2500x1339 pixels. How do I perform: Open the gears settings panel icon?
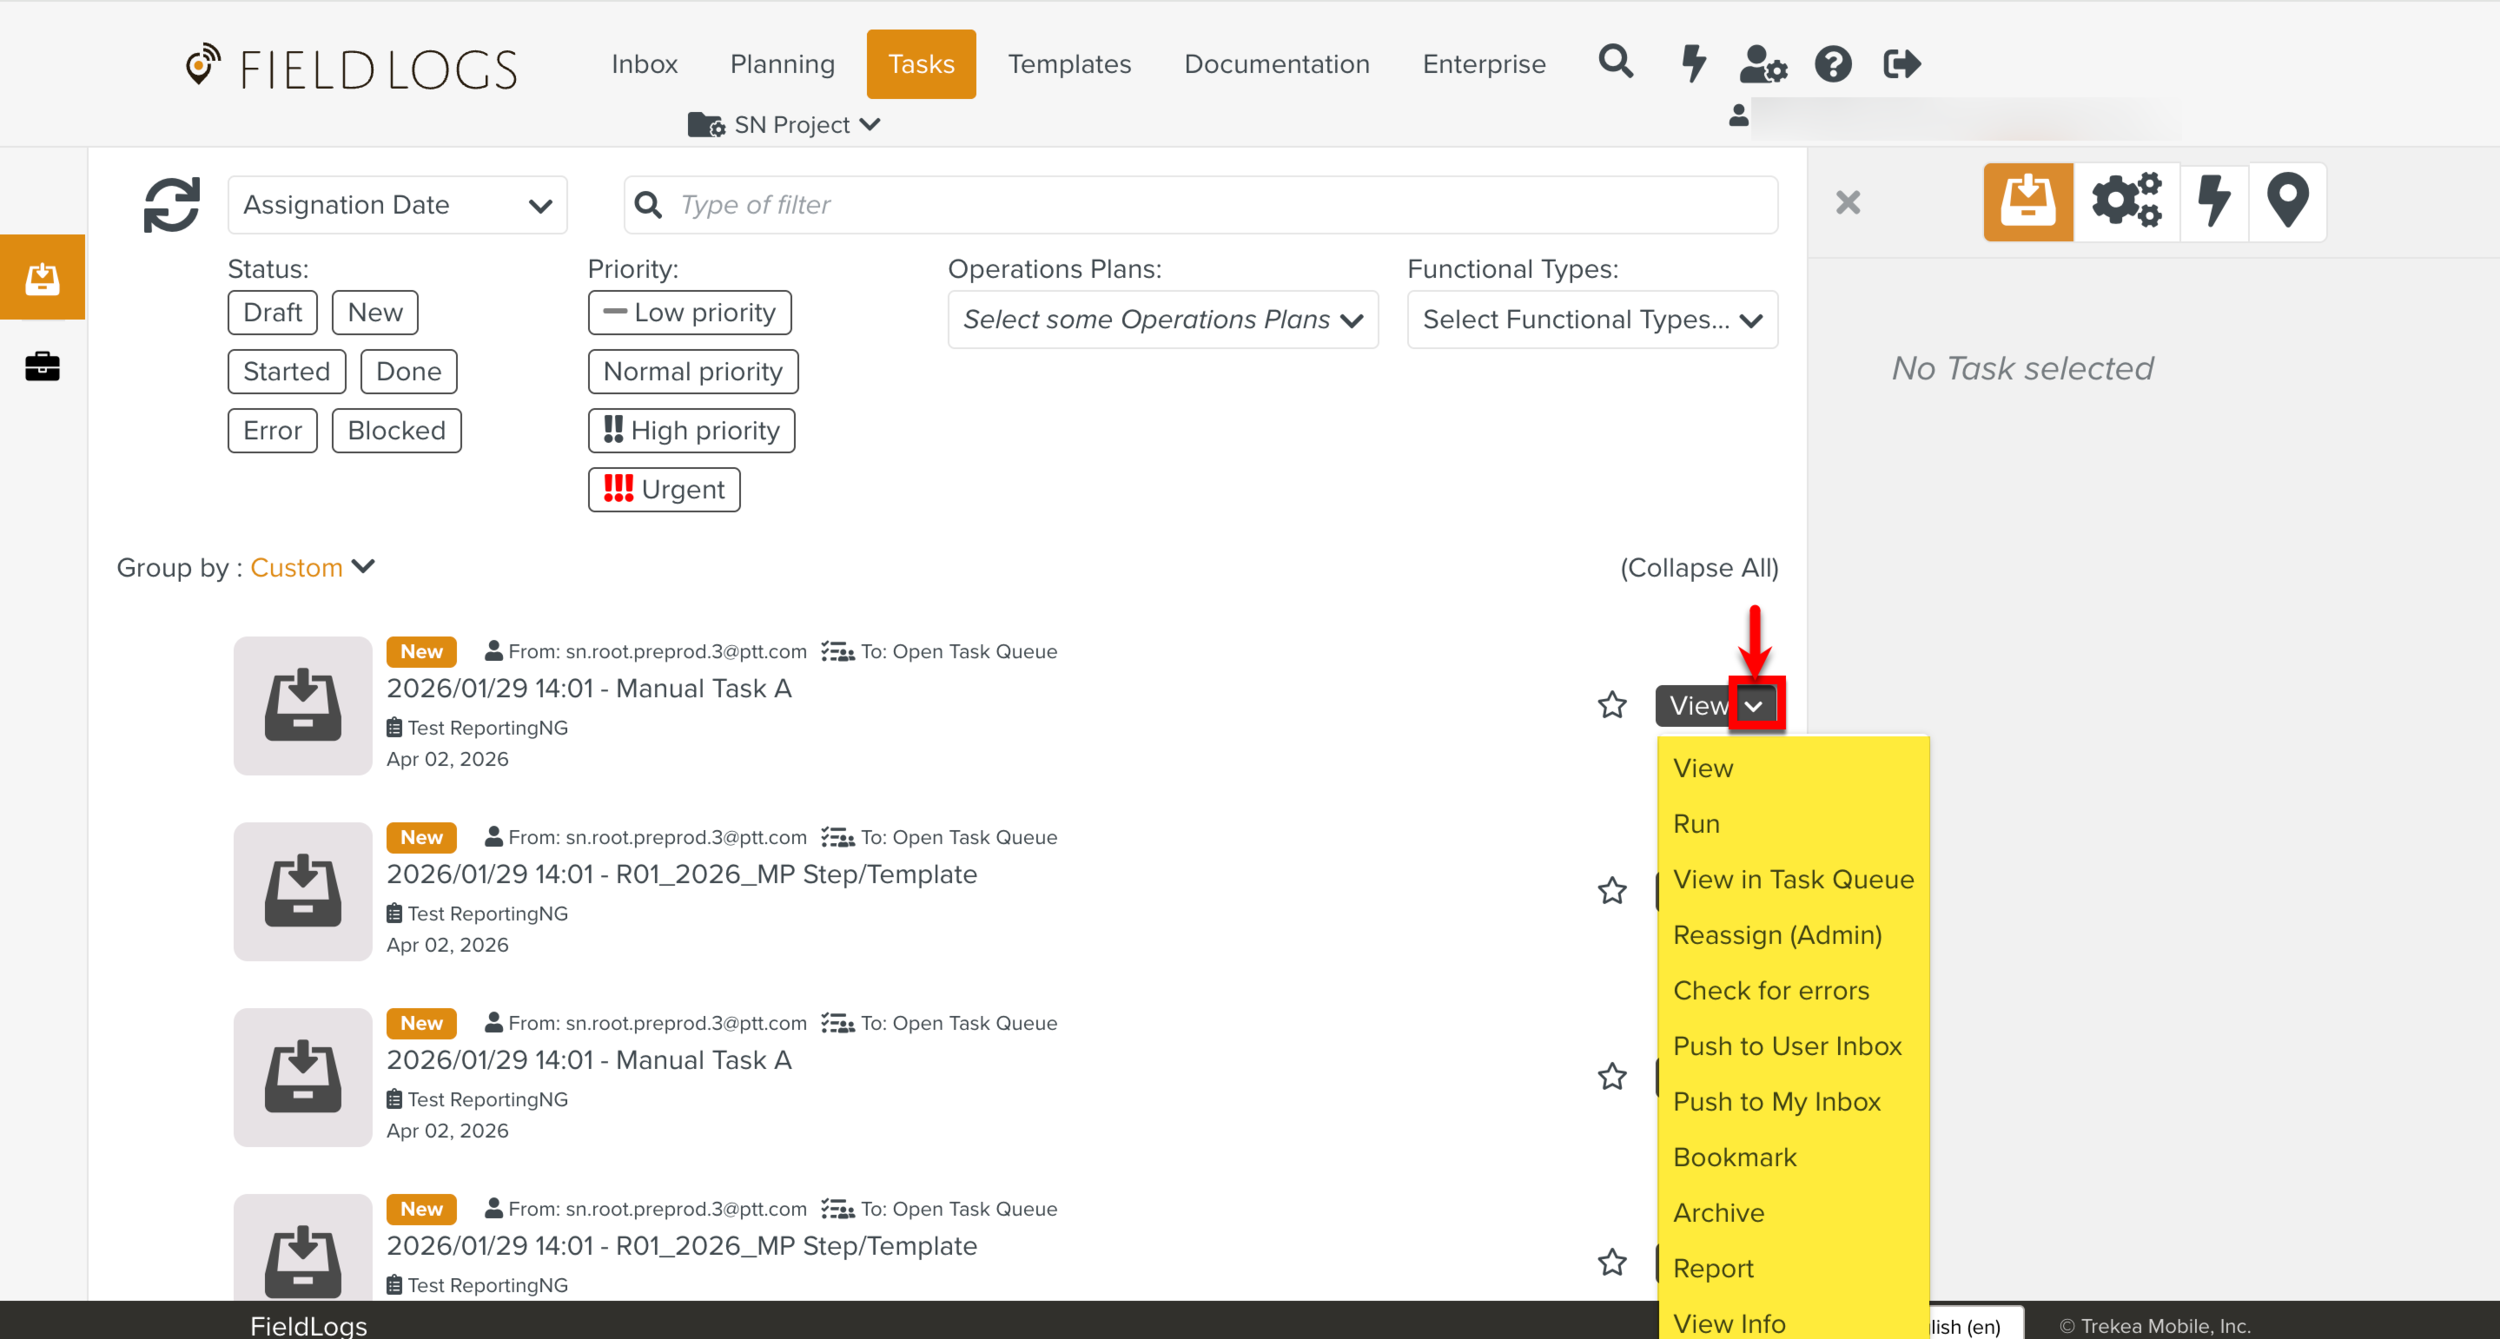coord(2125,202)
